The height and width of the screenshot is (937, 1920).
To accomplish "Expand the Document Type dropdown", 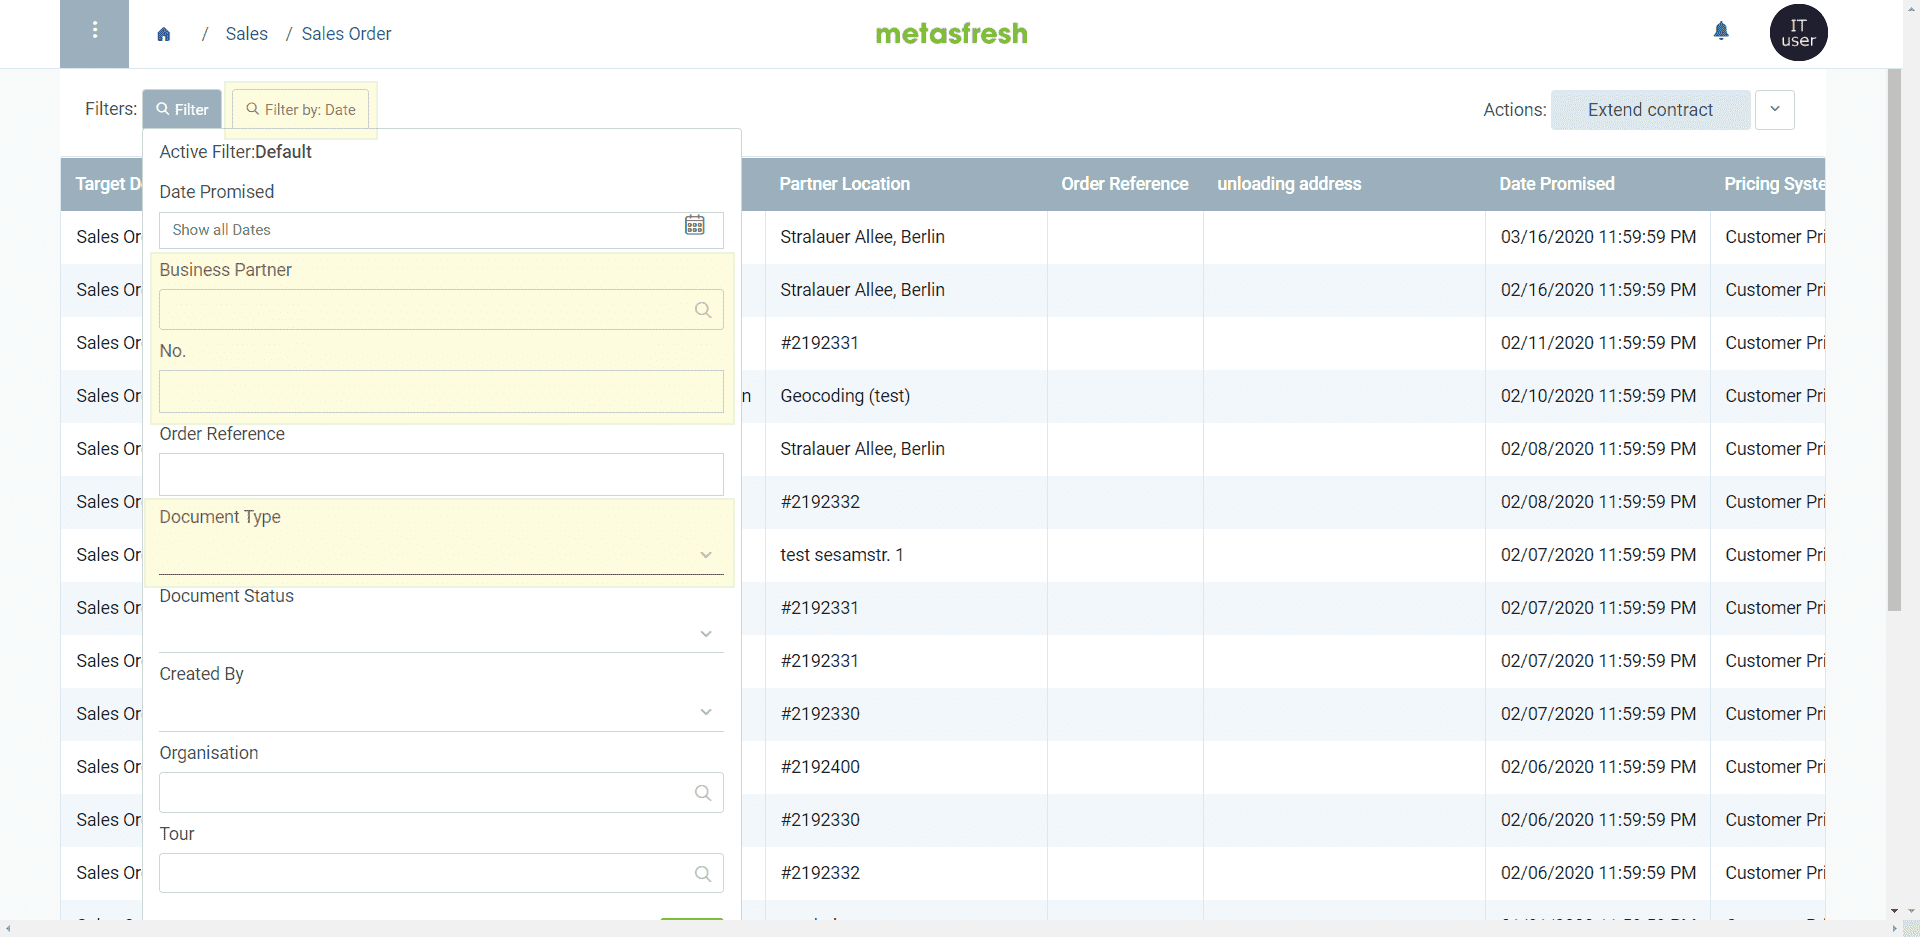I will tap(706, 555).
